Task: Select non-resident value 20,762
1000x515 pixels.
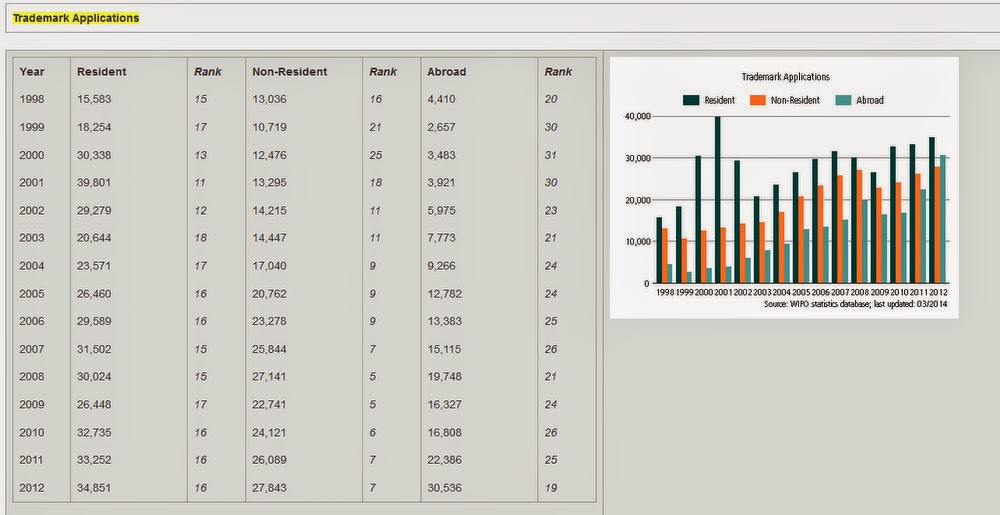Action: tap(269, 294)
